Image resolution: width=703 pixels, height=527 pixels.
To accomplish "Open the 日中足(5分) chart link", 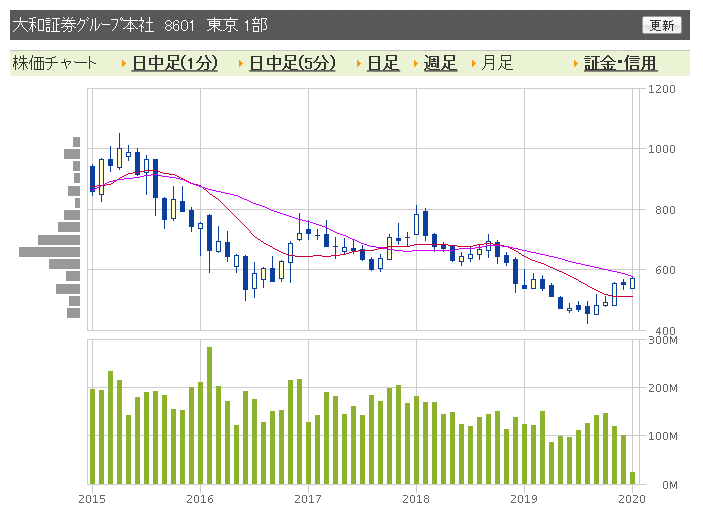I will (292, 63).
